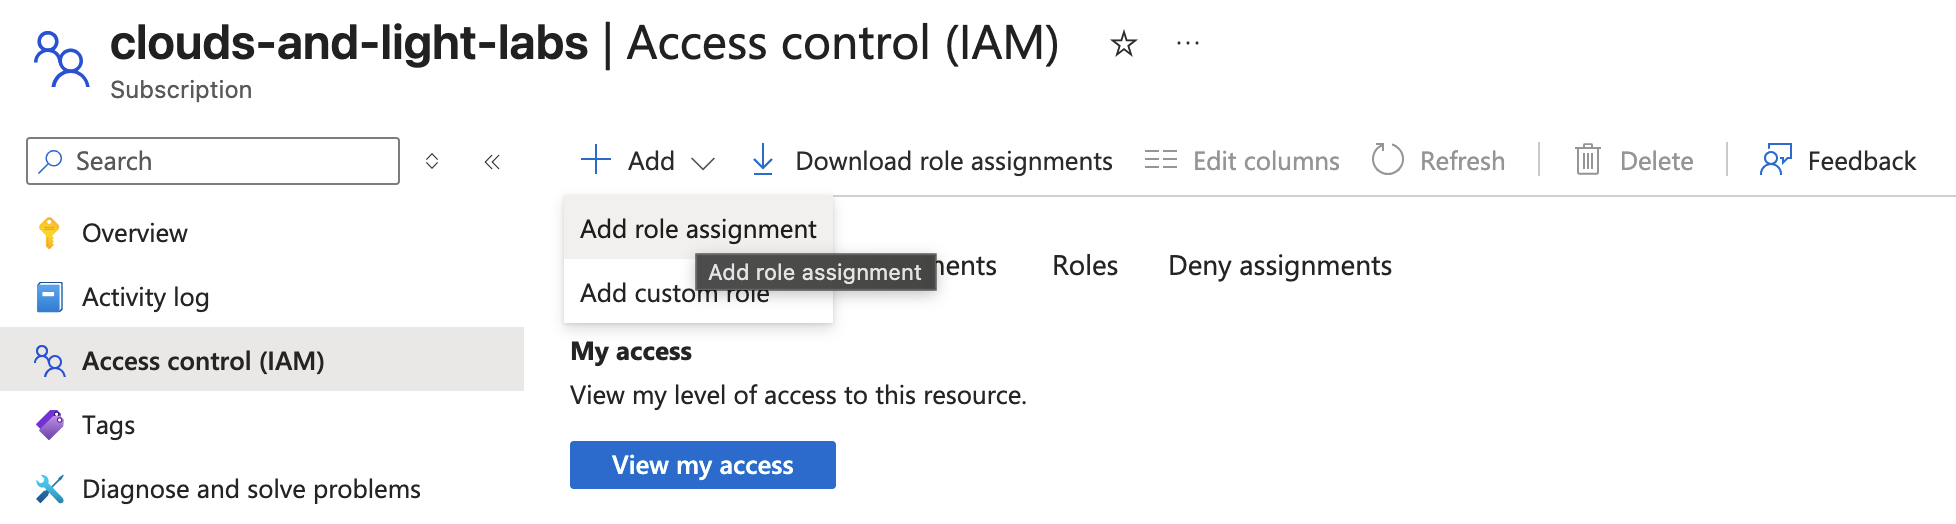Open Diagnose and solve problems
The height and width of the screenshot is (524, 1956).
262,489
